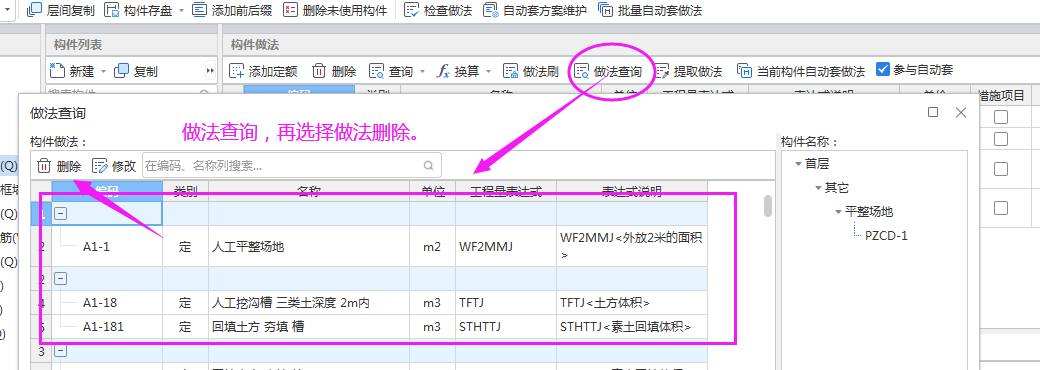Click 删除 in the 构件做法 toolbar
The image size is (1040, 370).
pyautogui.click(x=334, y=71)
